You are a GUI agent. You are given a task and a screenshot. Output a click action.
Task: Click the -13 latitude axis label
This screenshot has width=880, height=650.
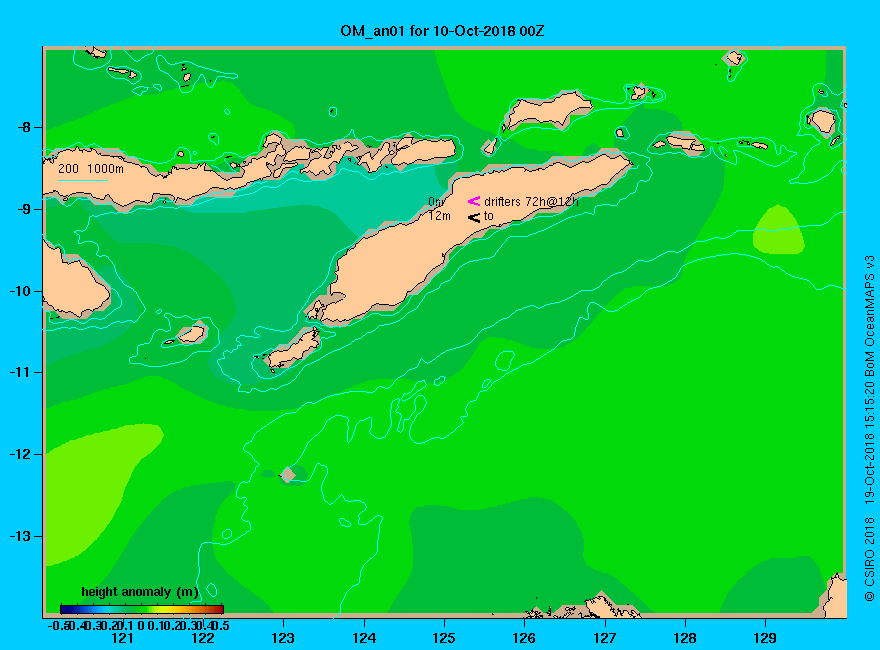pyautogui.click(x=21, y=536)
